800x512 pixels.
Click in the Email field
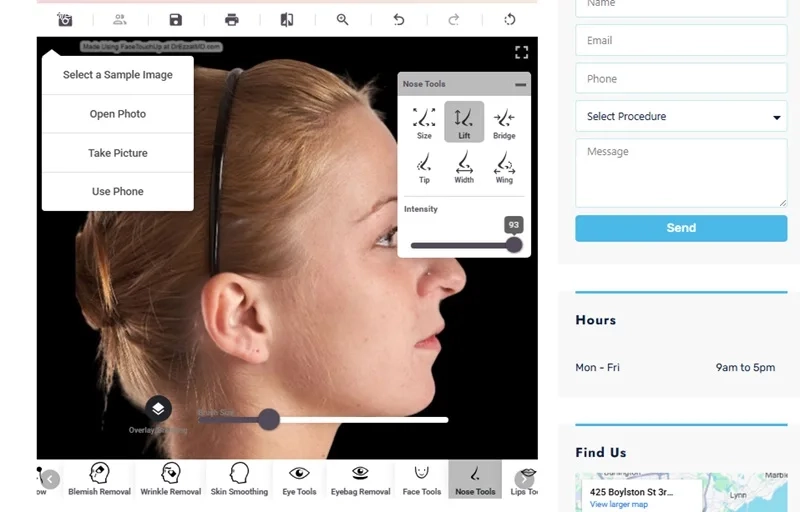681,40
